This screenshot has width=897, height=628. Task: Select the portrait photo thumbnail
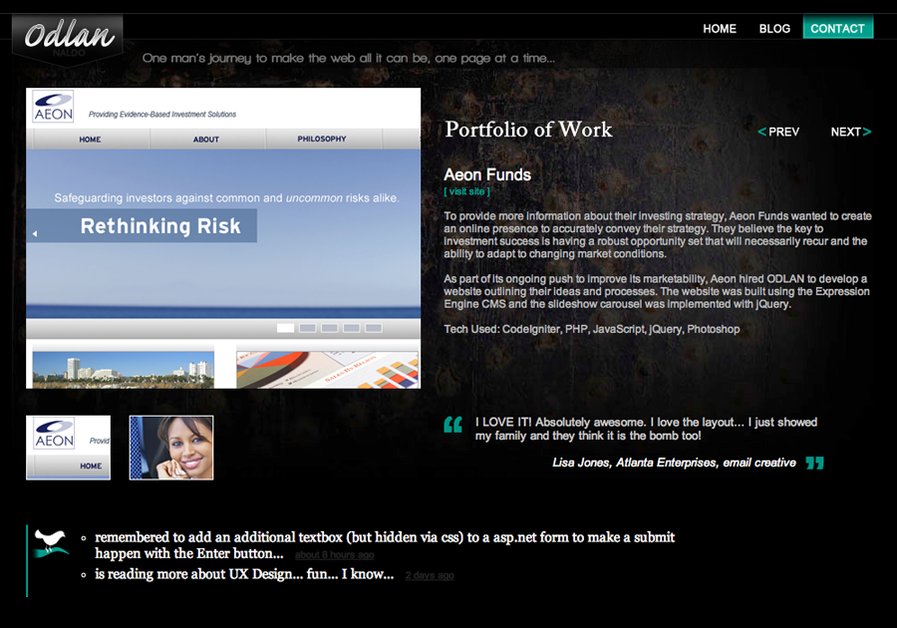[x=170, y=446]
